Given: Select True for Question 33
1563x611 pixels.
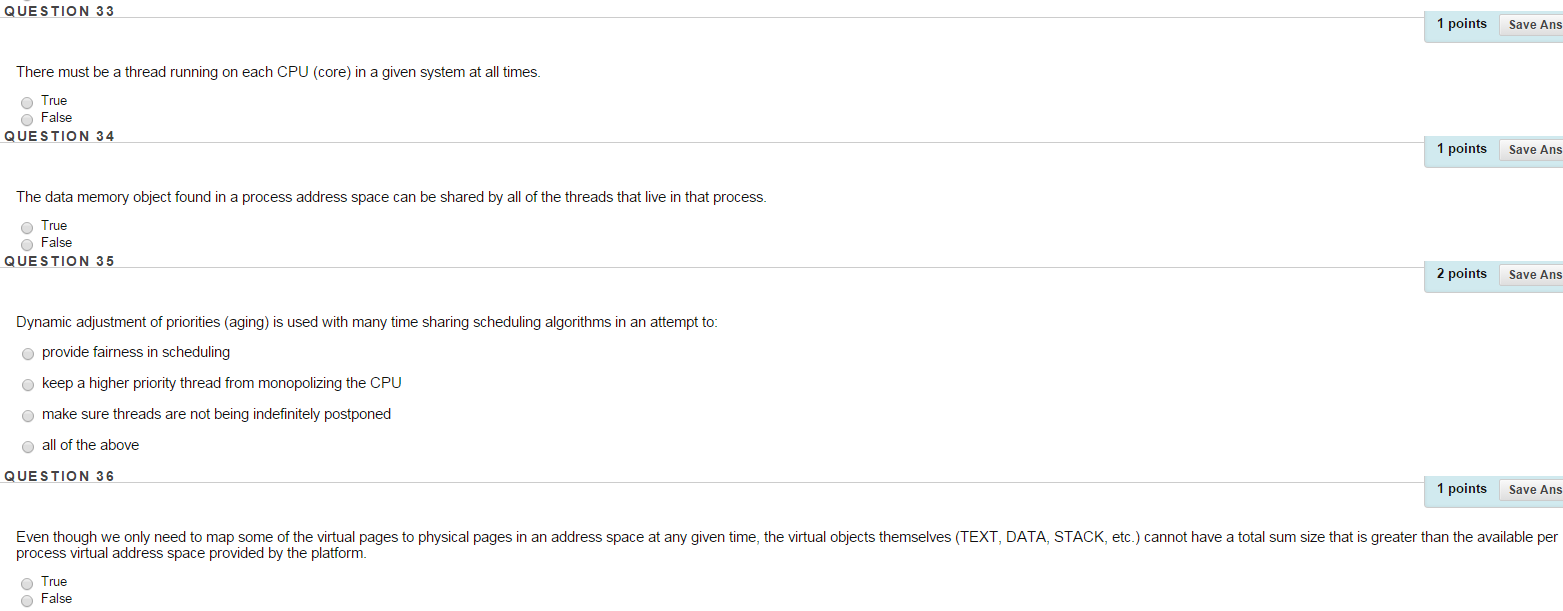Looking at the screenshot, I should 26,101.
